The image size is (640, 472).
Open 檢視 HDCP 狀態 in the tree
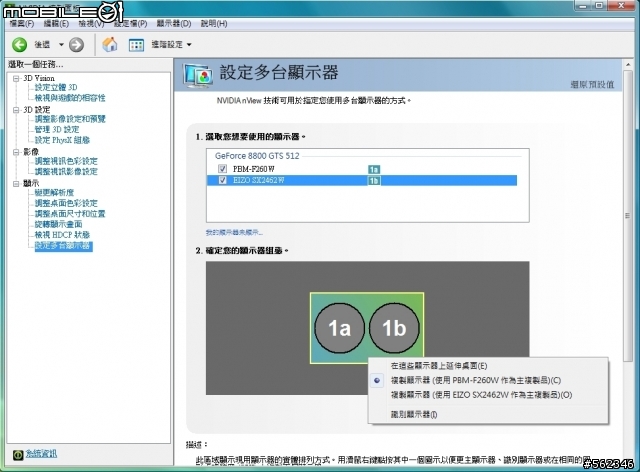tap(62, 235)
